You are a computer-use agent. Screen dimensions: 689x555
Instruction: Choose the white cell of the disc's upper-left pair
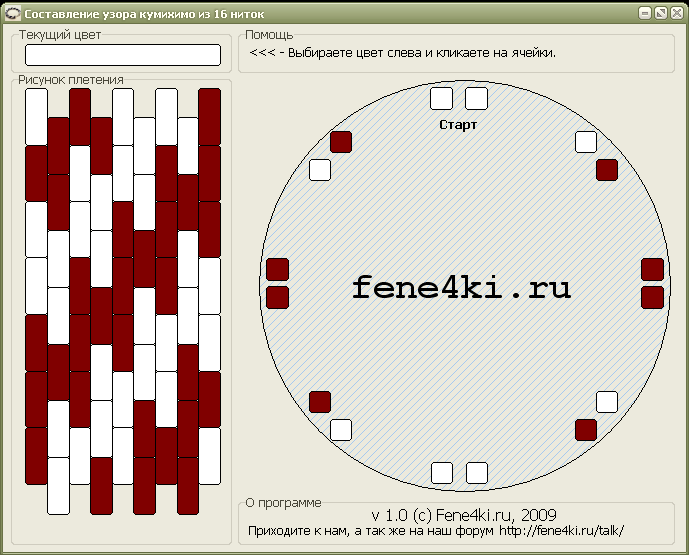coord(320,170)
